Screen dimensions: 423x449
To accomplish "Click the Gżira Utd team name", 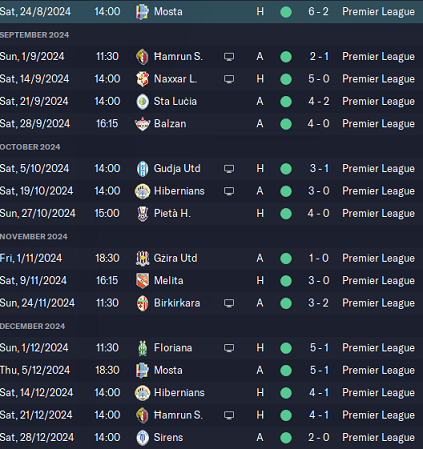I will [x=175, y=258].
